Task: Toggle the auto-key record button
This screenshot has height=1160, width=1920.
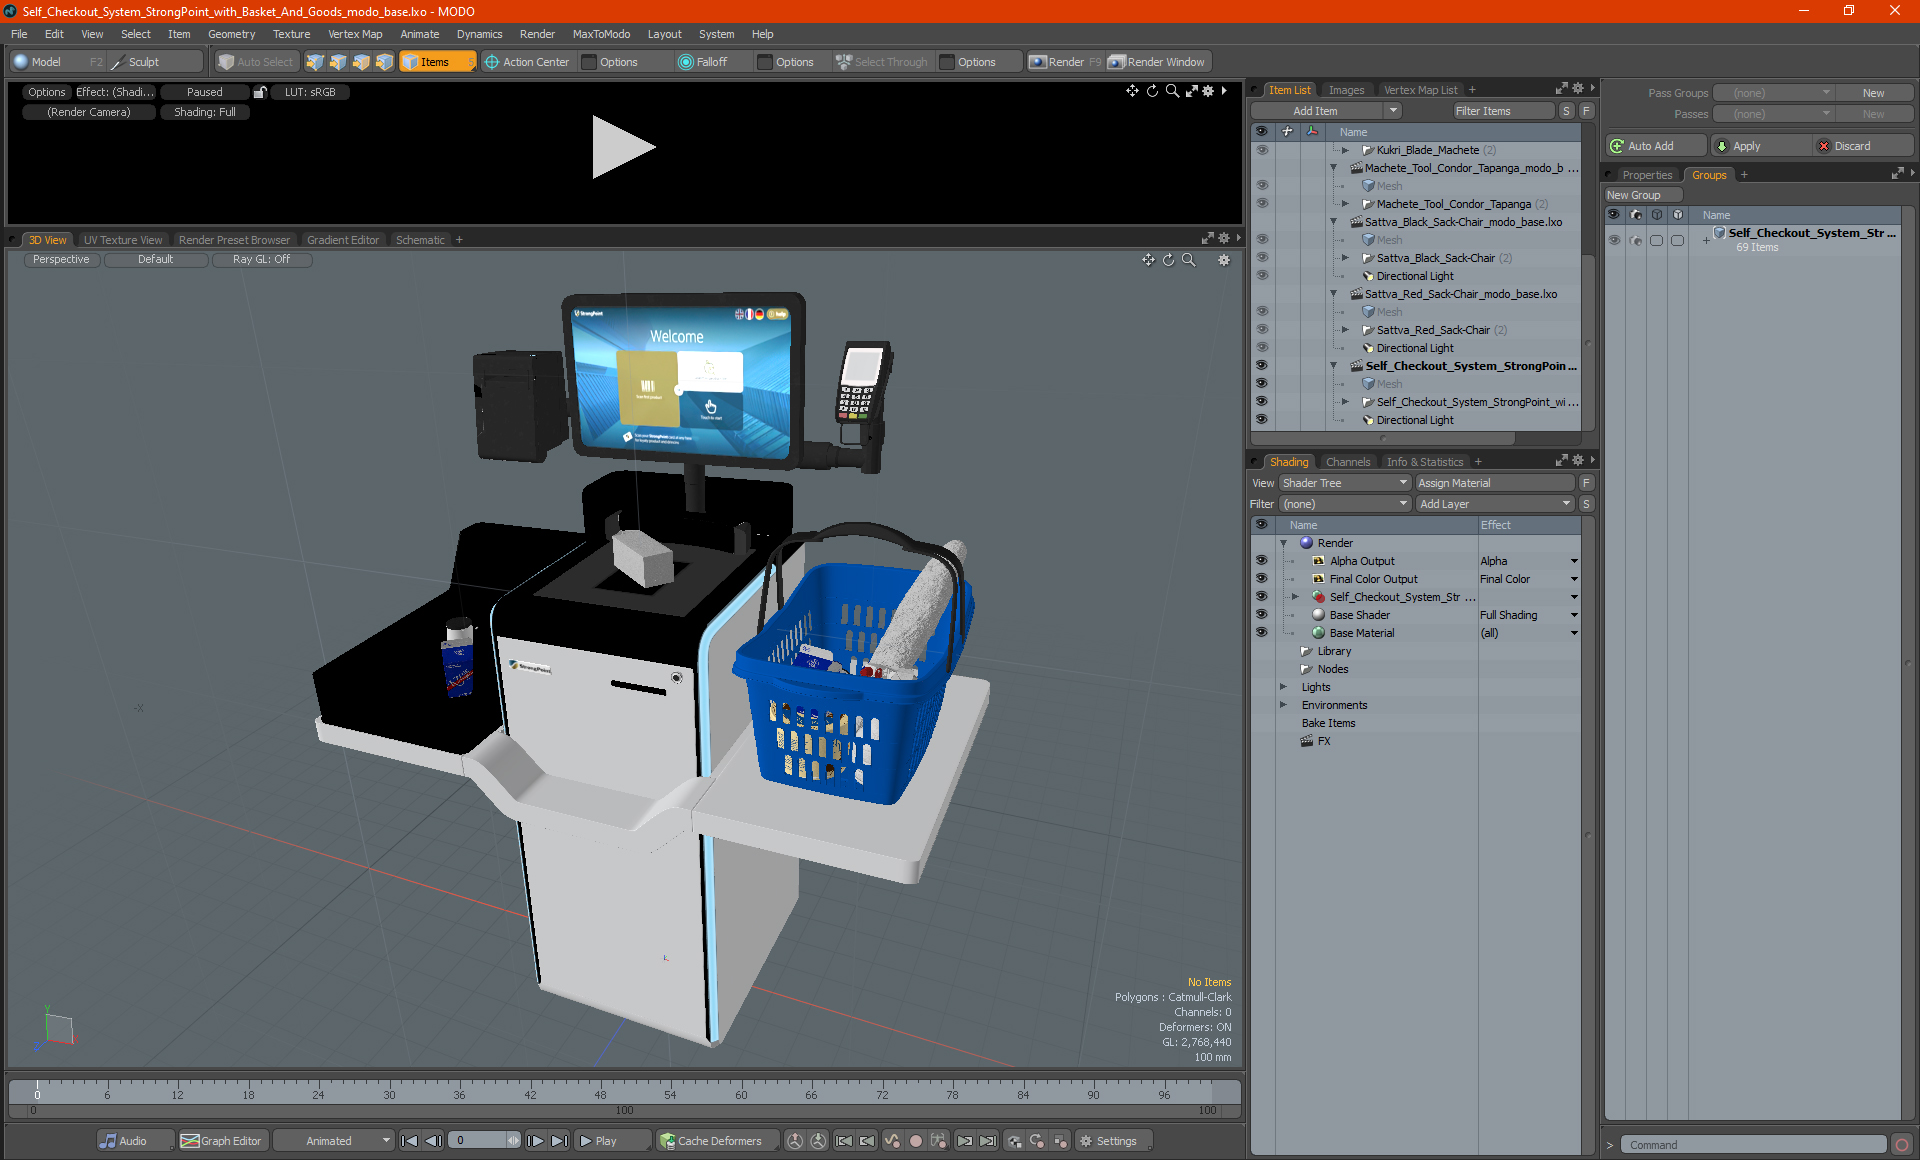Action: pos(915,1141)
